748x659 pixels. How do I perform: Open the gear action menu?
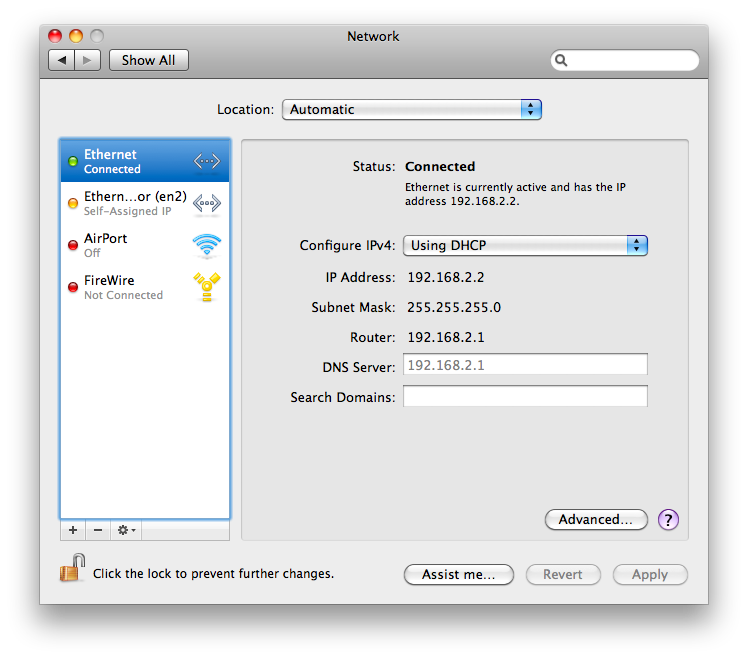(126, 530)
